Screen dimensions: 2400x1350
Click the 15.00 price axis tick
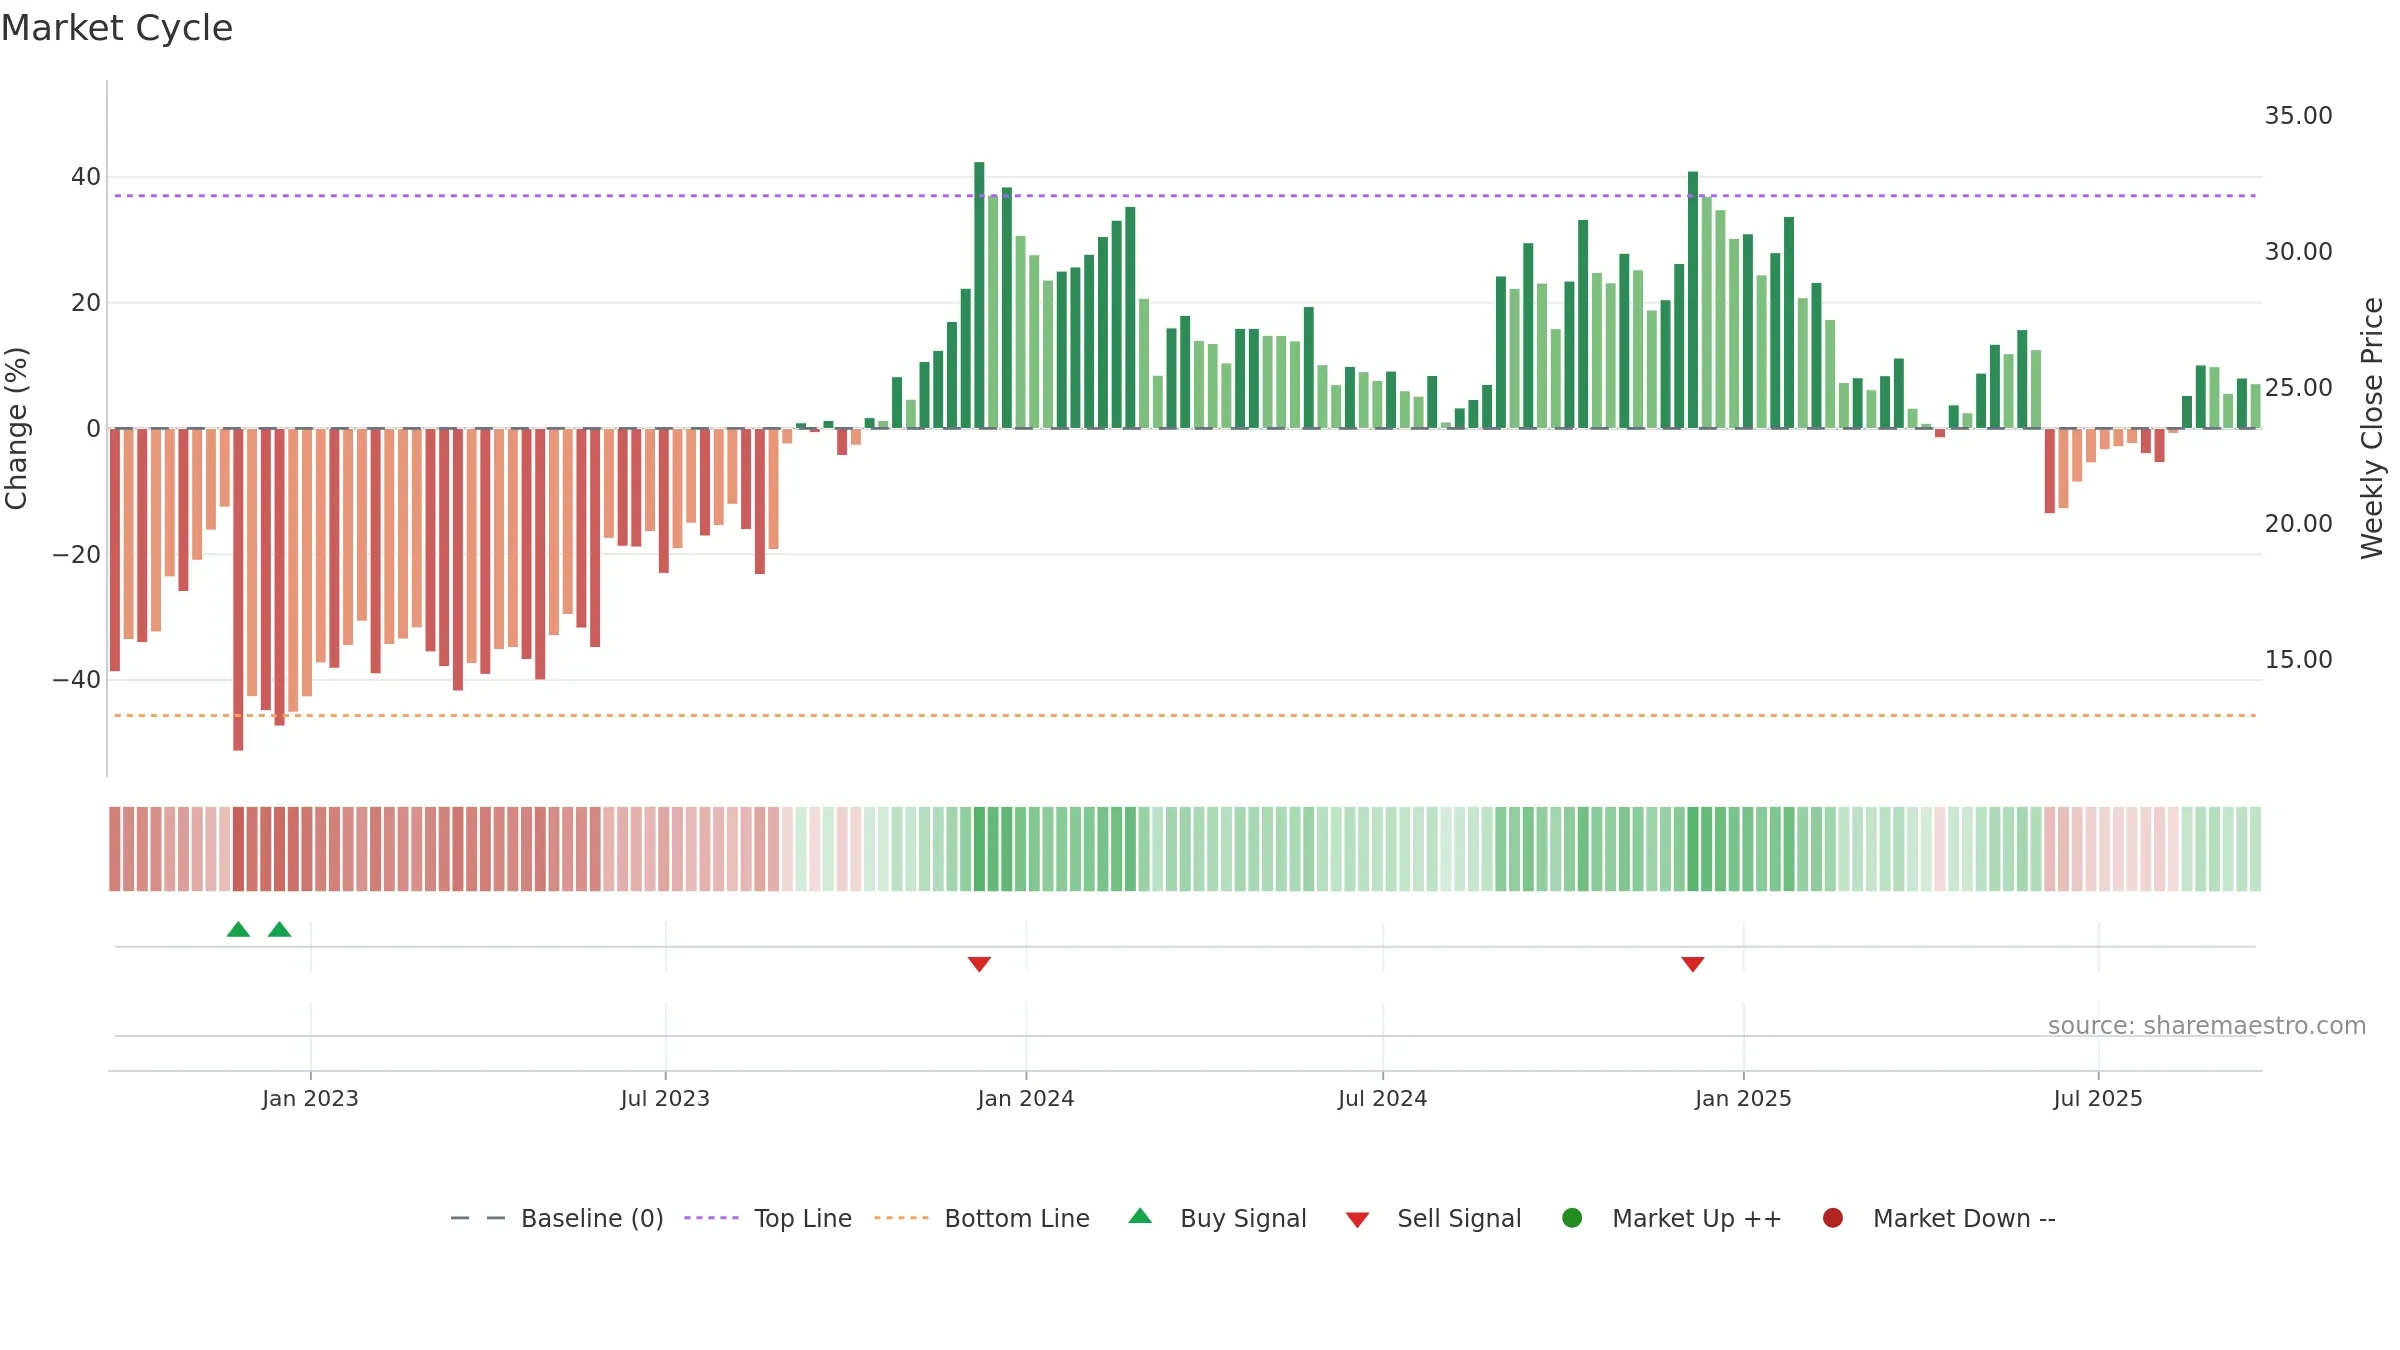point(2298,660)
